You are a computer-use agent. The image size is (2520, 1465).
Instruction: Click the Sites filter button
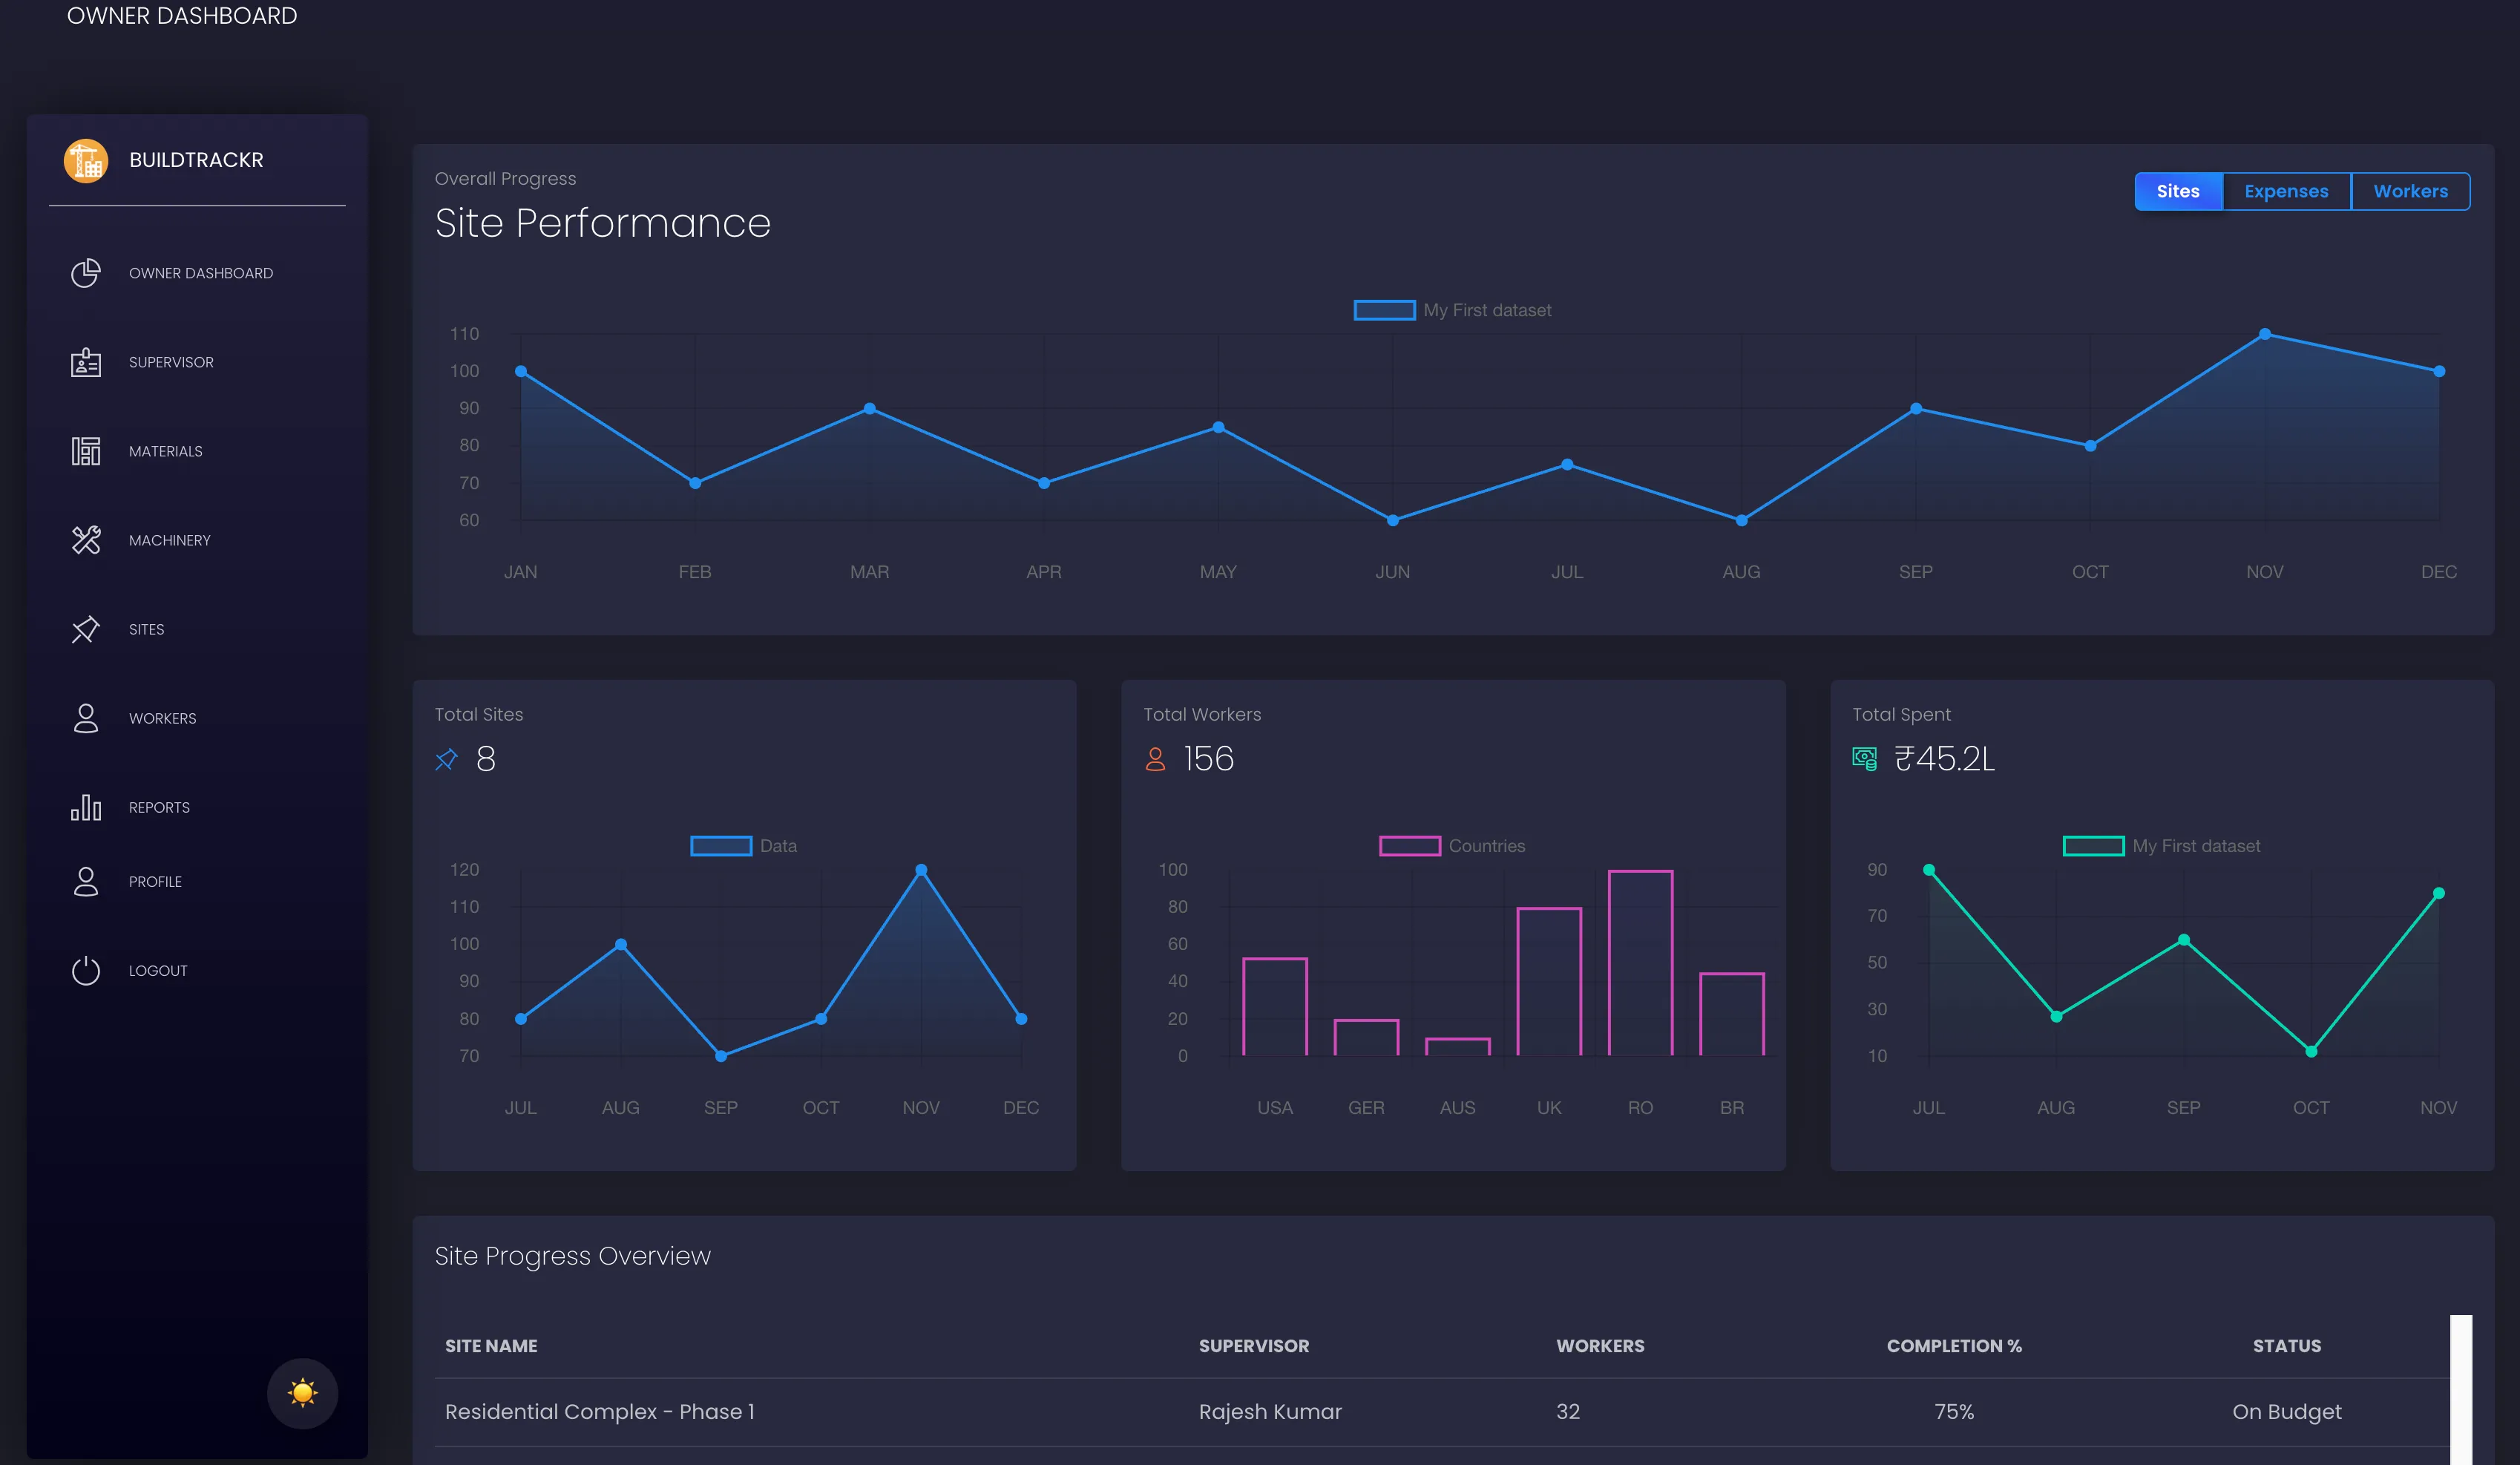click(2178, 191)
